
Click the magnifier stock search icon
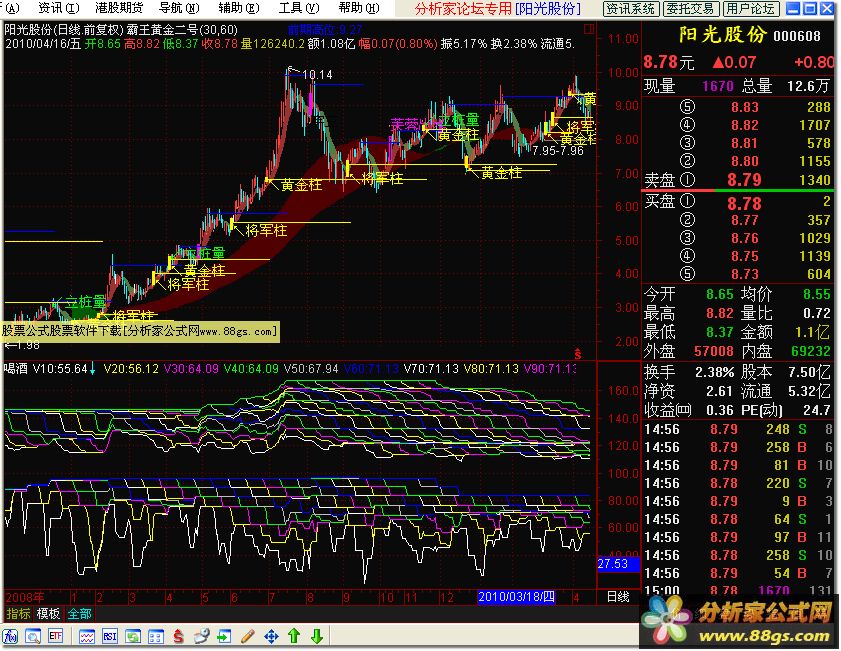click(33, 637)
